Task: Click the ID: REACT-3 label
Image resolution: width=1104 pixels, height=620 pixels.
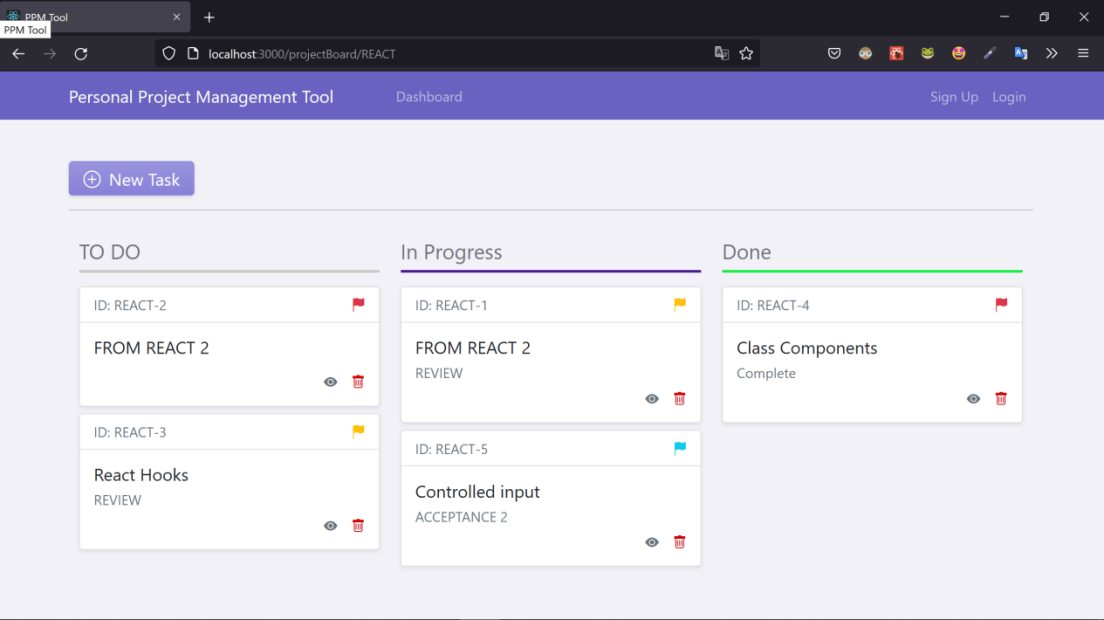Action: (x=130, y=432)
